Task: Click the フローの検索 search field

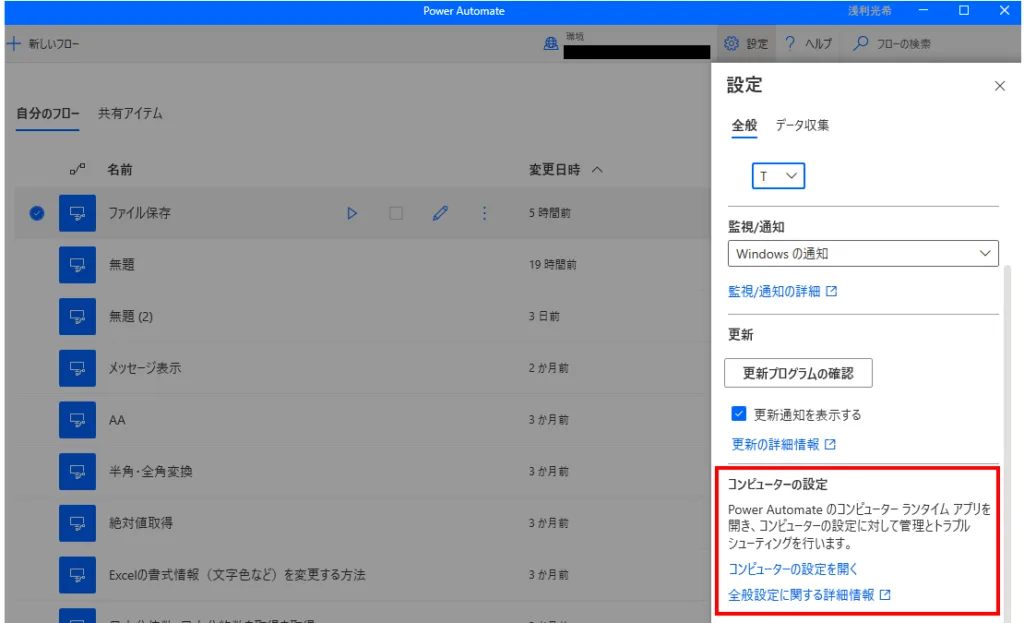Action: coord(898,44)
